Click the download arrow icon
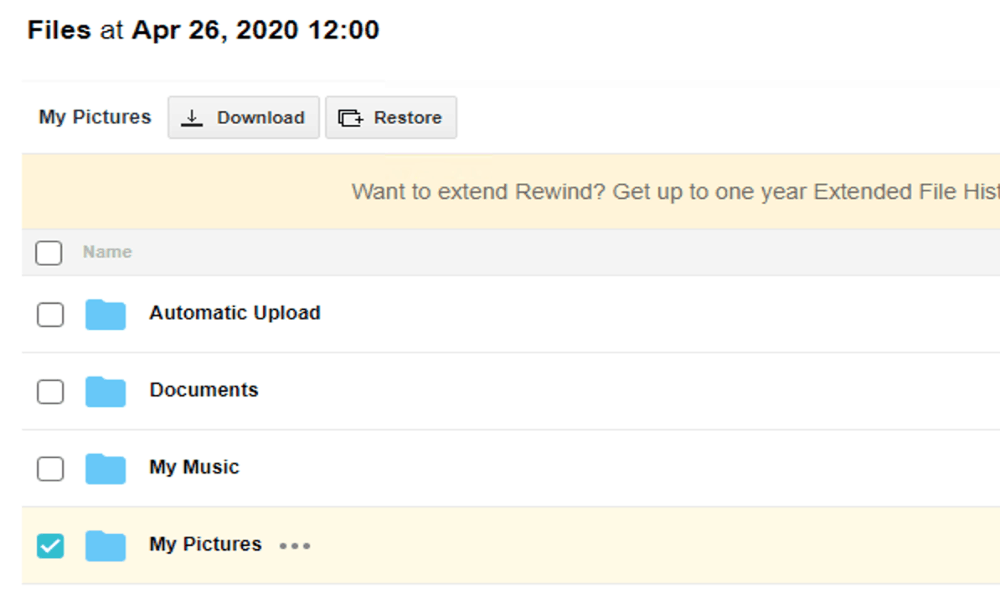The height and width of the screenshot is (600, 1000). [x=191, y=117]
